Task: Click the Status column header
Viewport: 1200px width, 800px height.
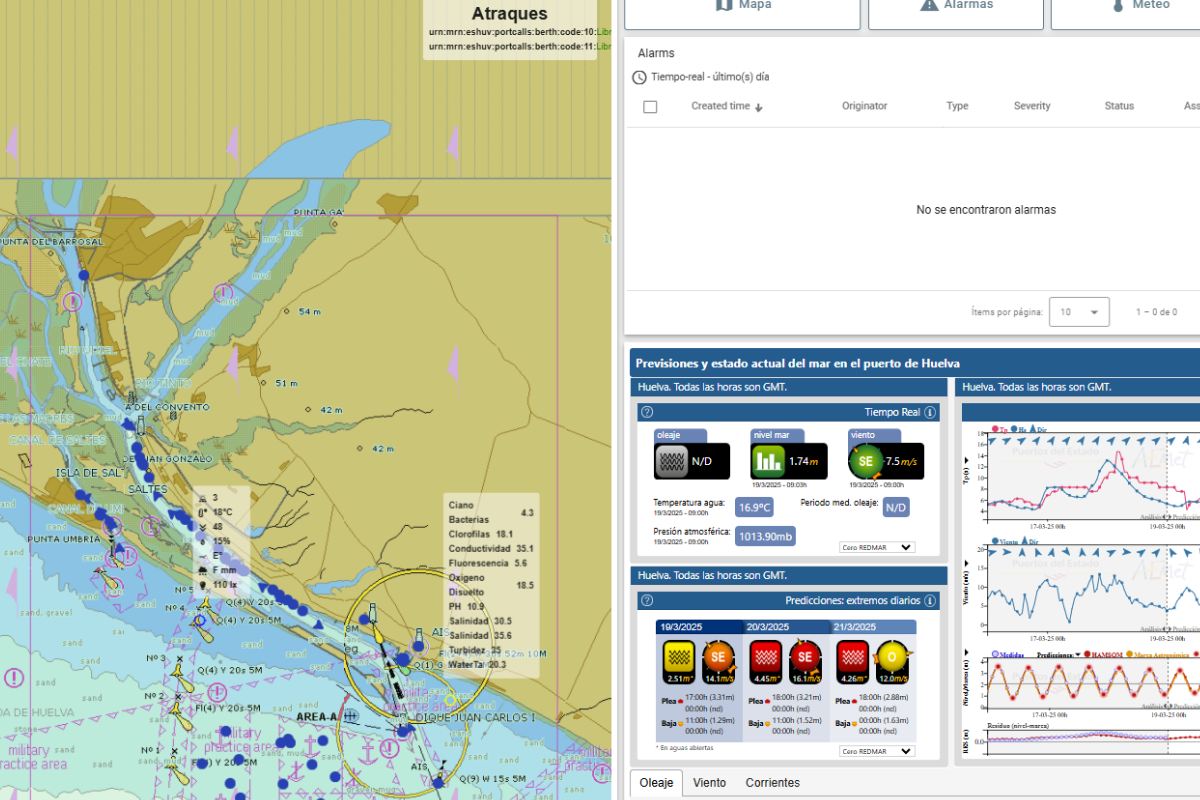Action: pos(1119,106)
